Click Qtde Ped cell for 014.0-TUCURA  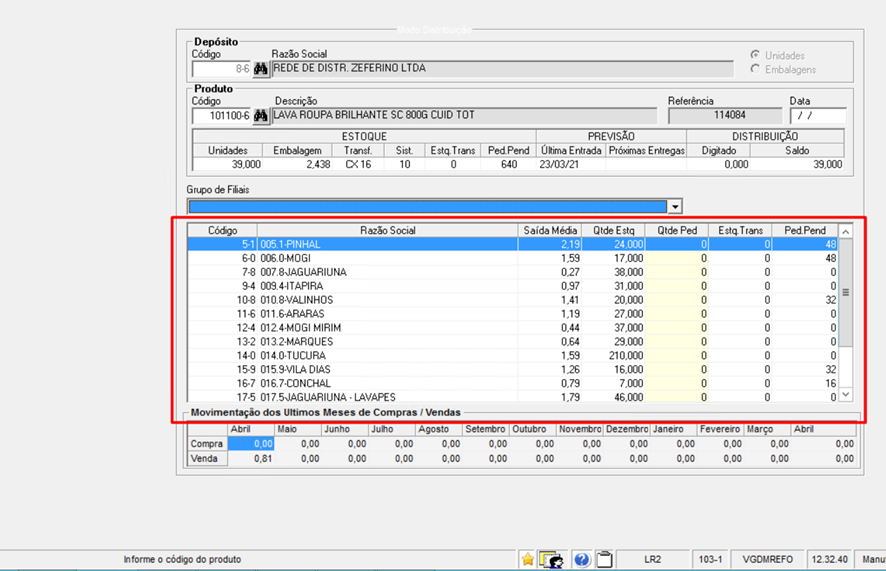coord(677,355)
